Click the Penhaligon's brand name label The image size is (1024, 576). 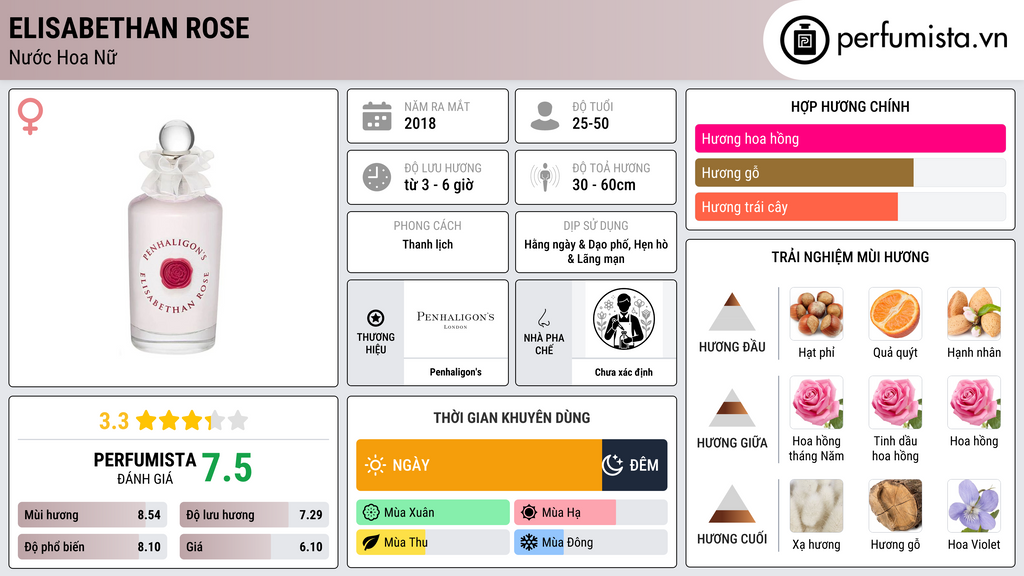[455, 372]
